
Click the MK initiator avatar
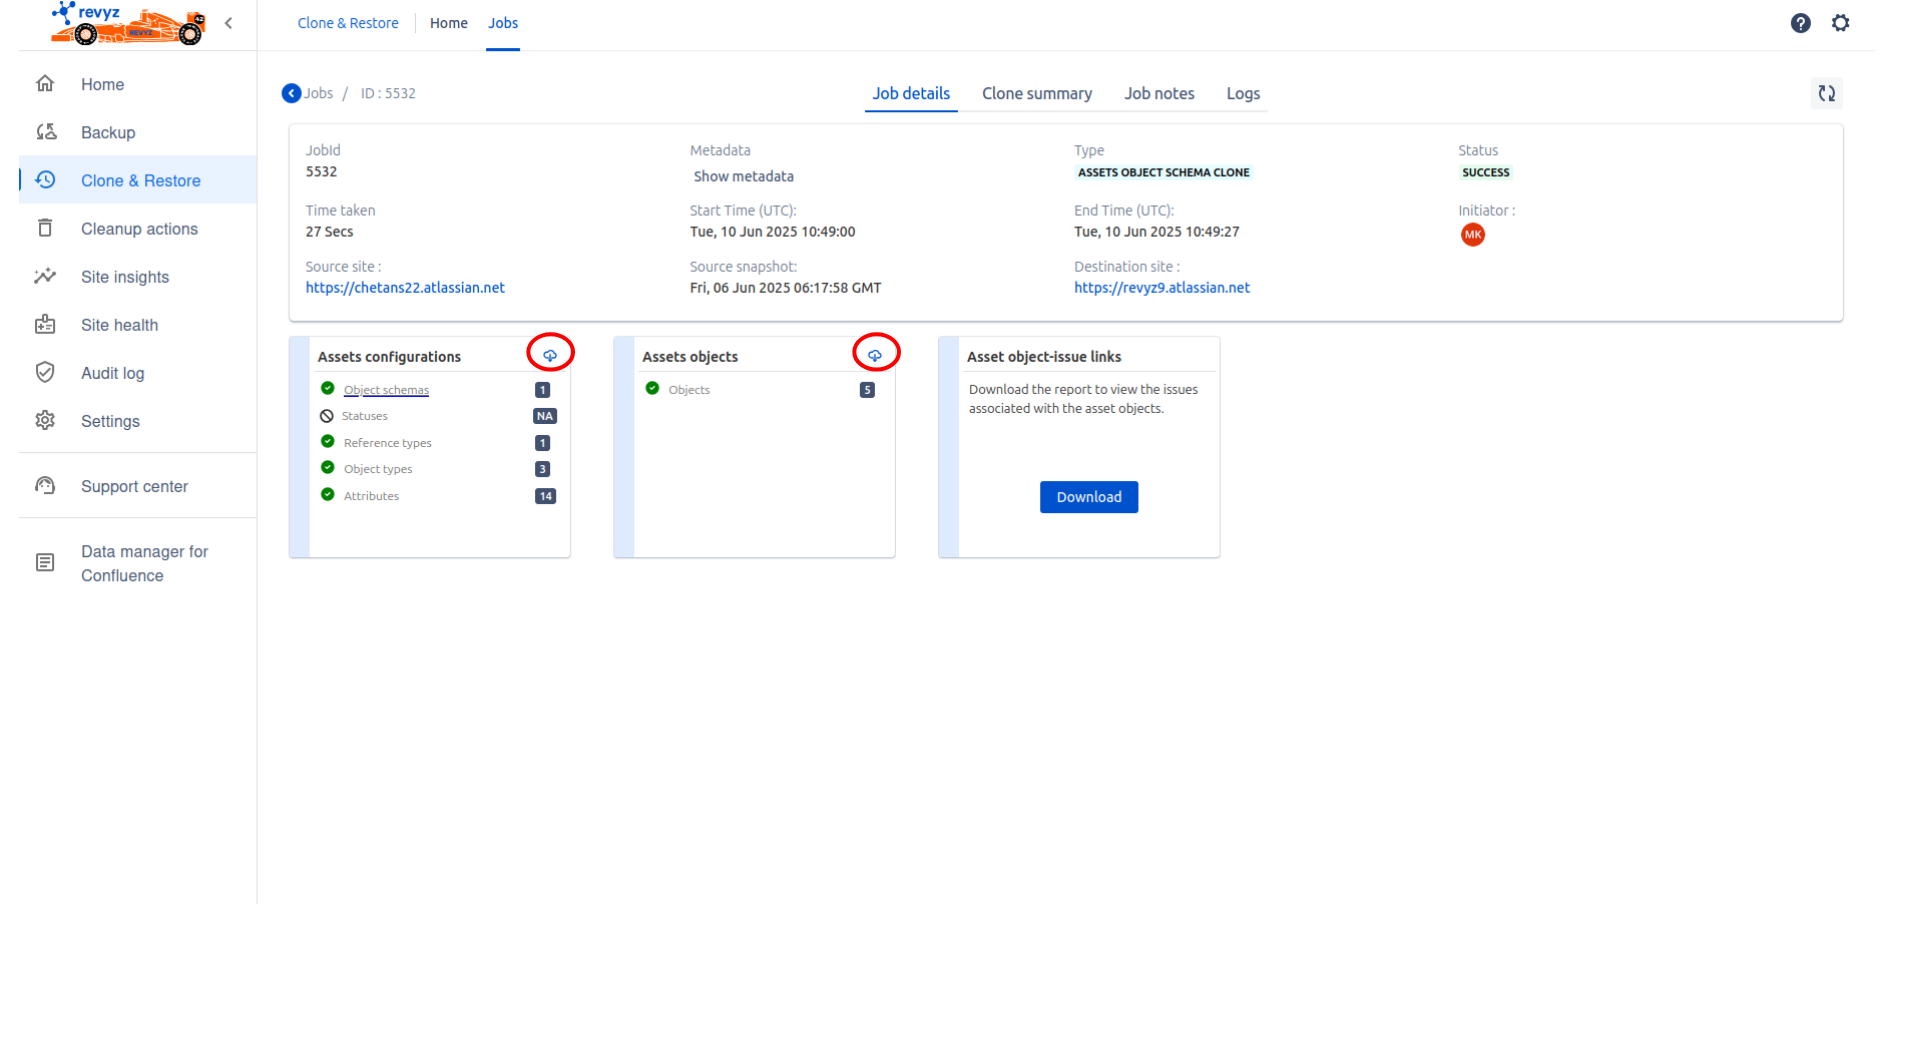(x=1472, y=235)
